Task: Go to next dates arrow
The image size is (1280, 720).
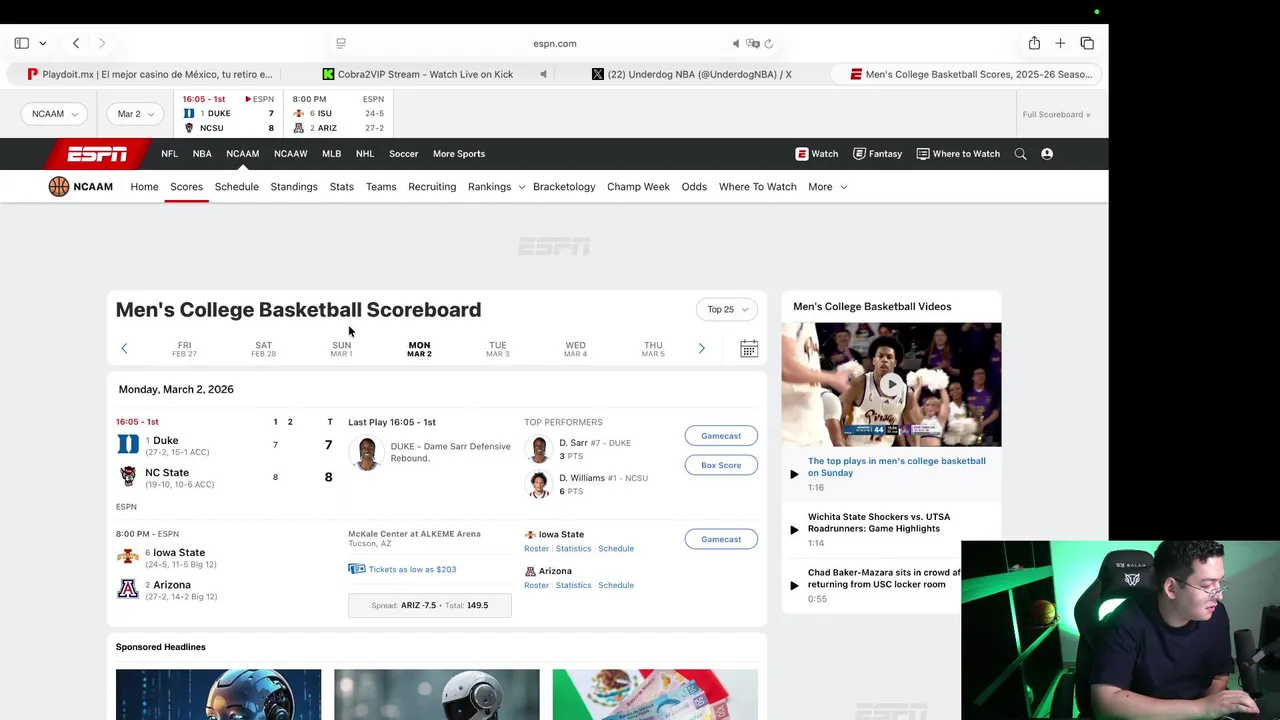Action: (701, 348)
